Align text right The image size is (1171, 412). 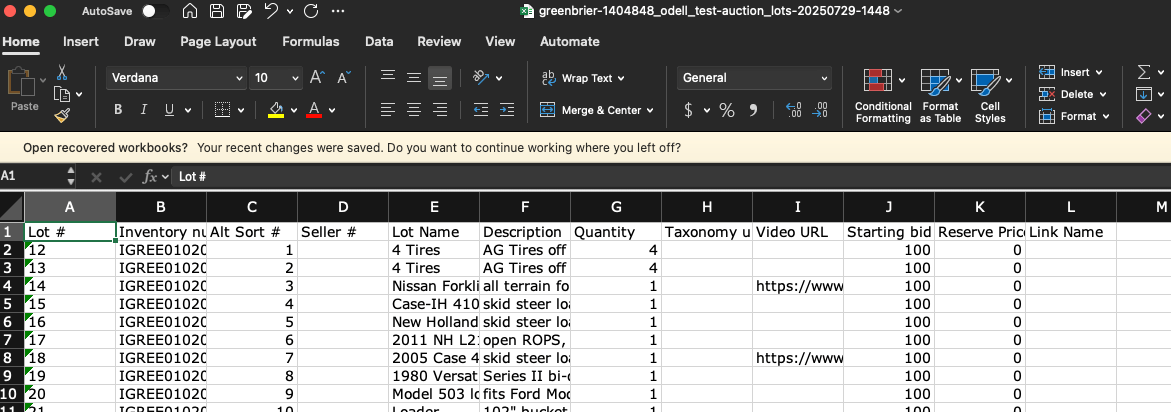tap(440, 110)
